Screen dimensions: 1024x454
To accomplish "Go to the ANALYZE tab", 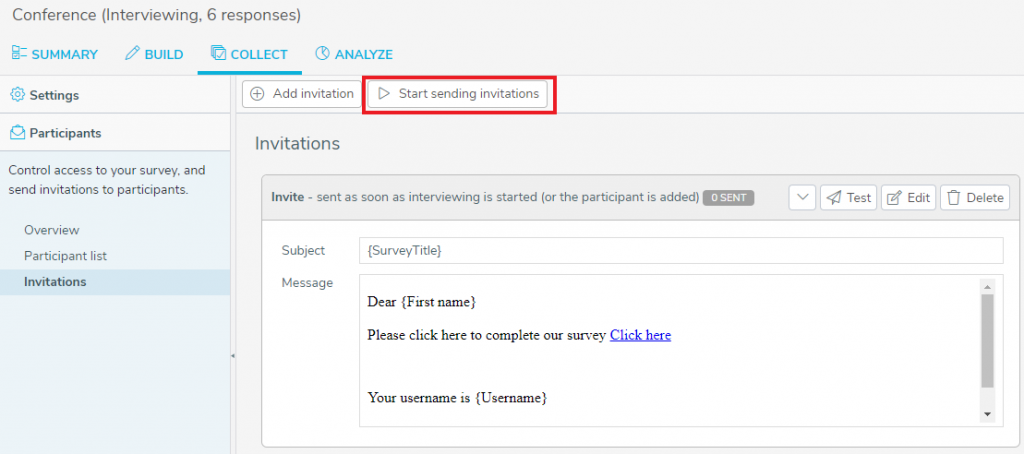I will point(354,54).
